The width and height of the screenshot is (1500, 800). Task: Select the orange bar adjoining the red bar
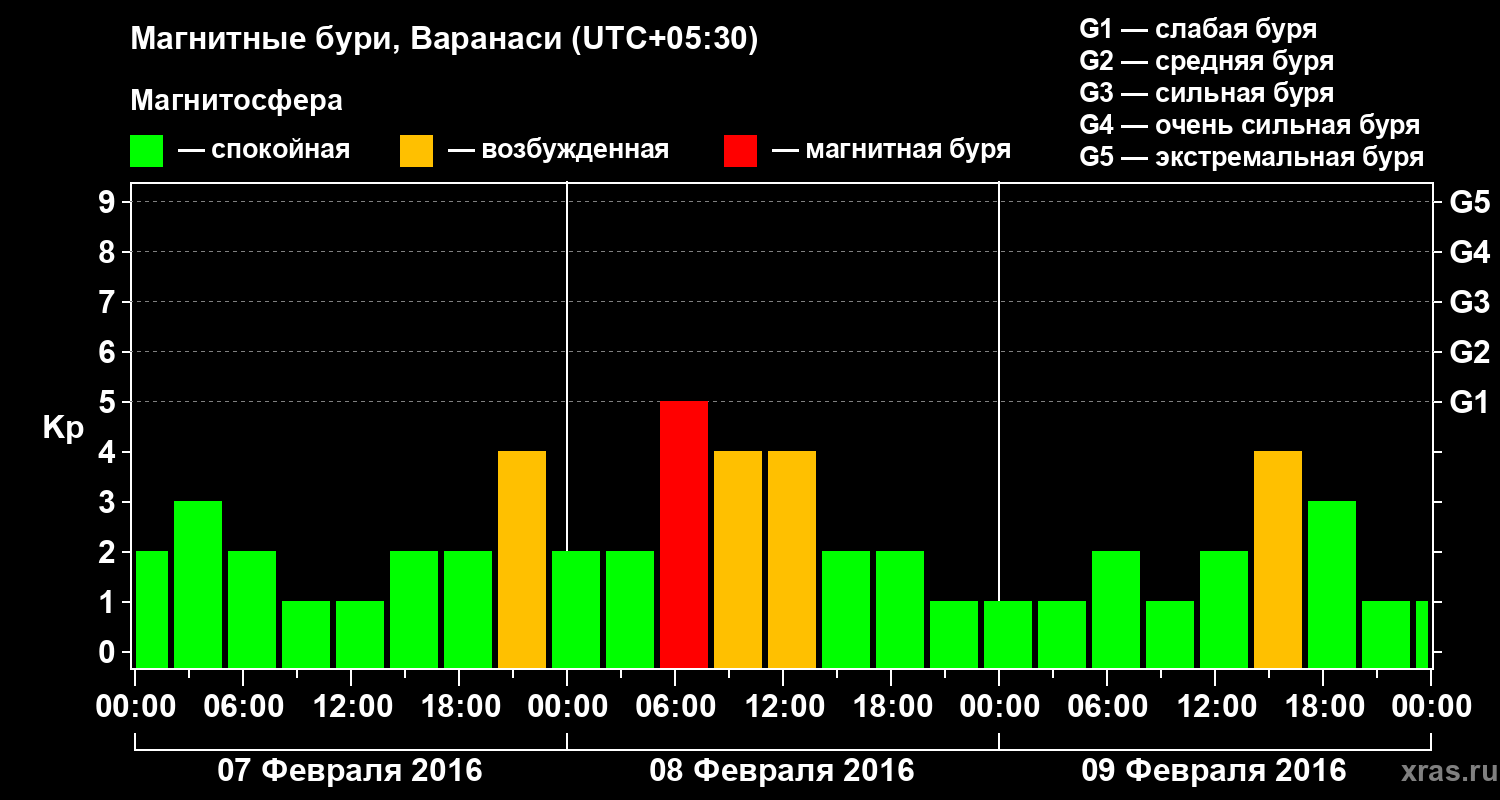[738, 559]
